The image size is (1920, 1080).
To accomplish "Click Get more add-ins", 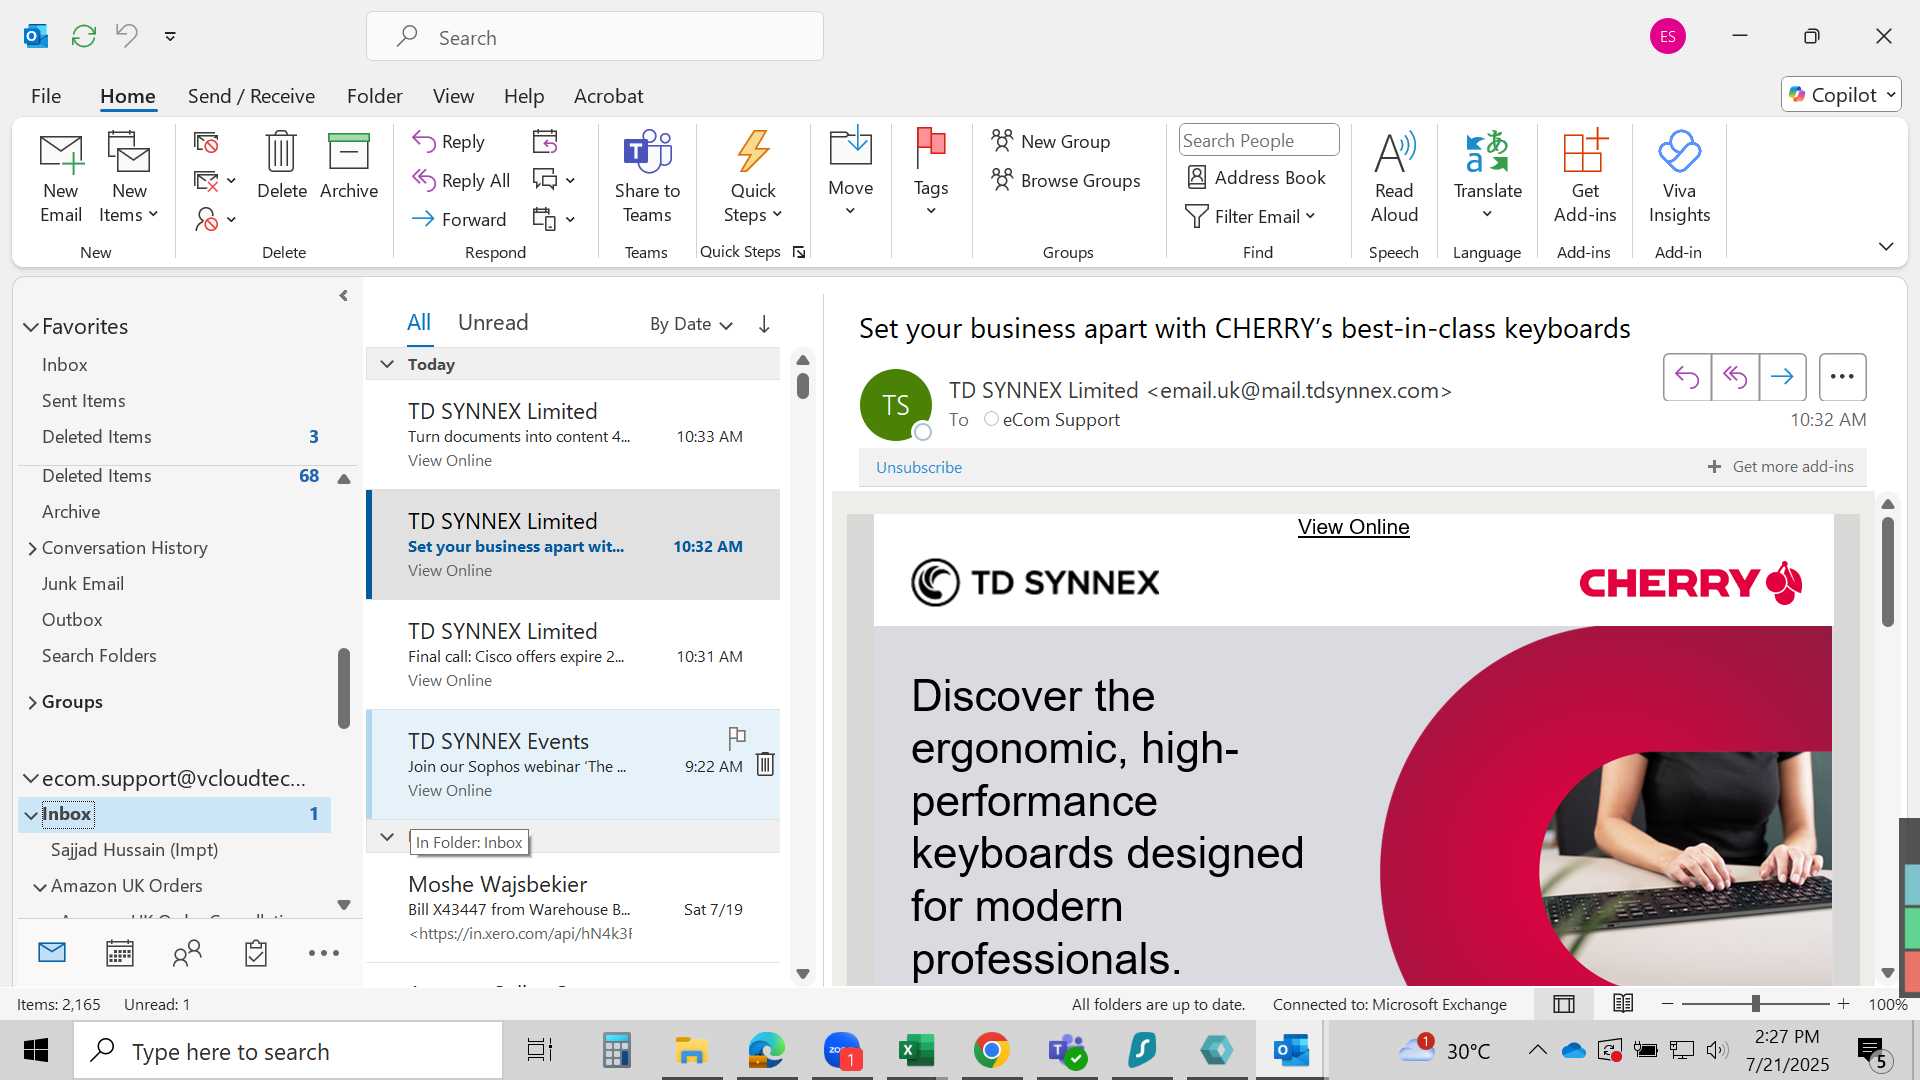I will tap(1780, 467).
